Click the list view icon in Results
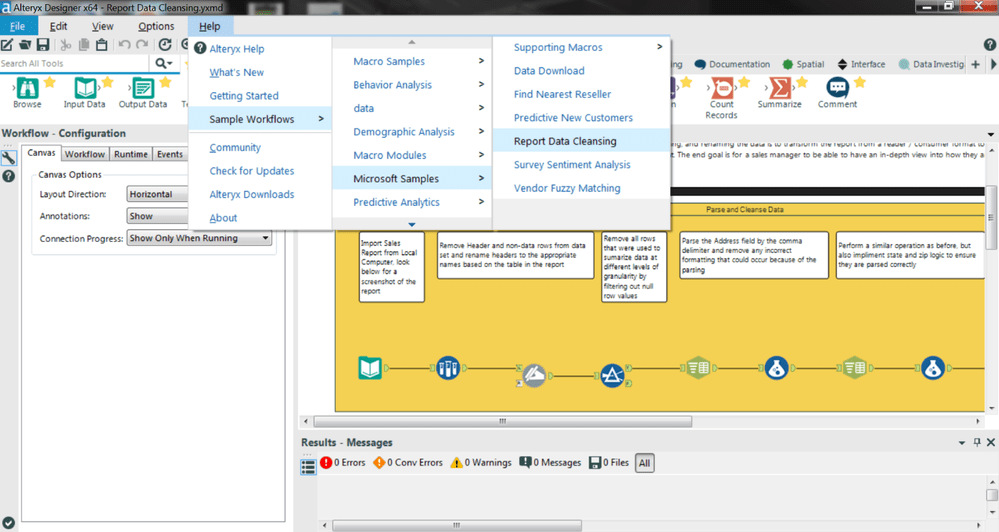Viewport: 999px width, 532px height. click(308, 466)
